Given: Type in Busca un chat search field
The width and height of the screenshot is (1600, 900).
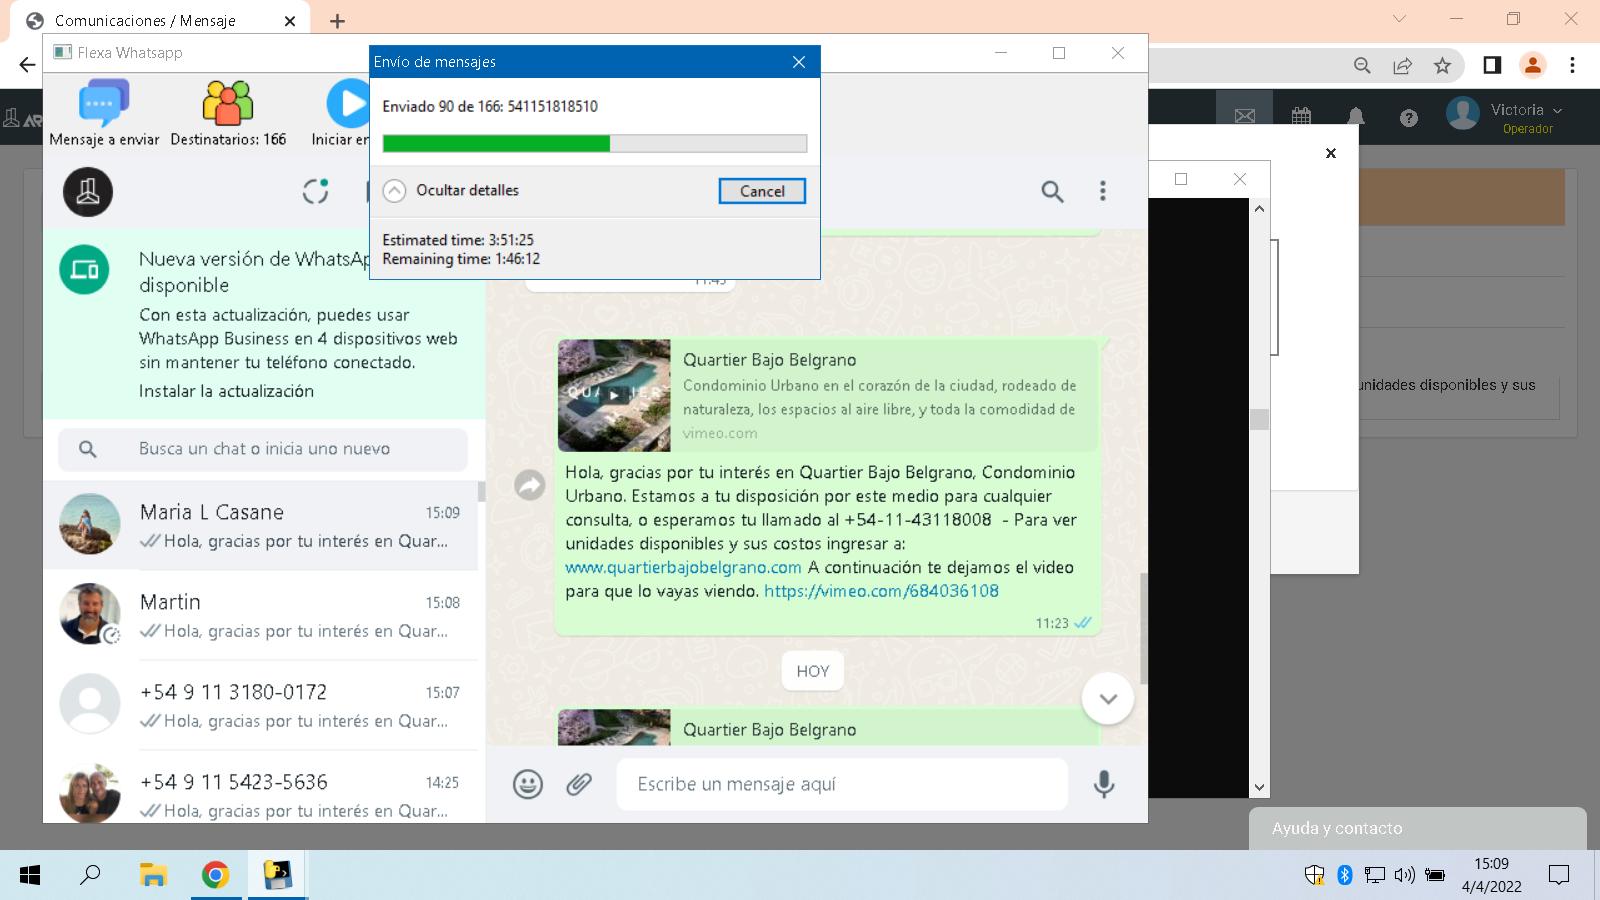Looking at the screenshot, I should point(263,449).
